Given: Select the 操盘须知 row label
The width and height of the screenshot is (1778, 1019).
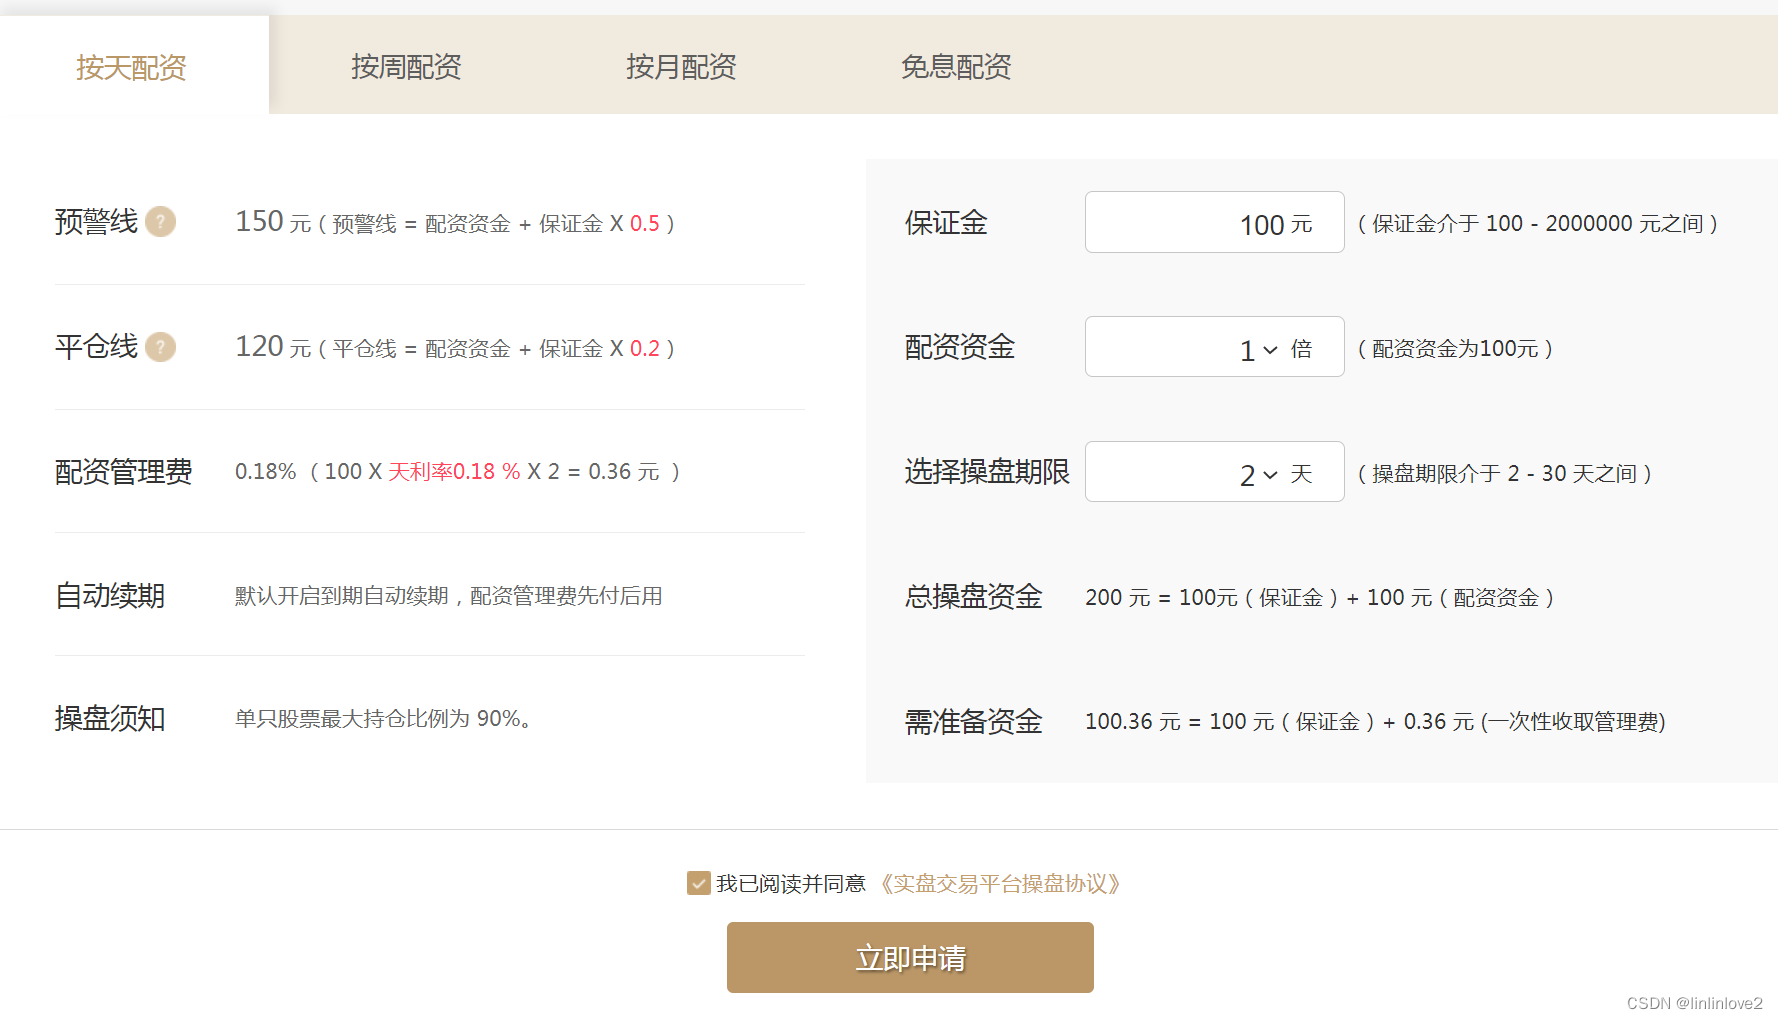Looking at the screenshot, I should 110,719.
